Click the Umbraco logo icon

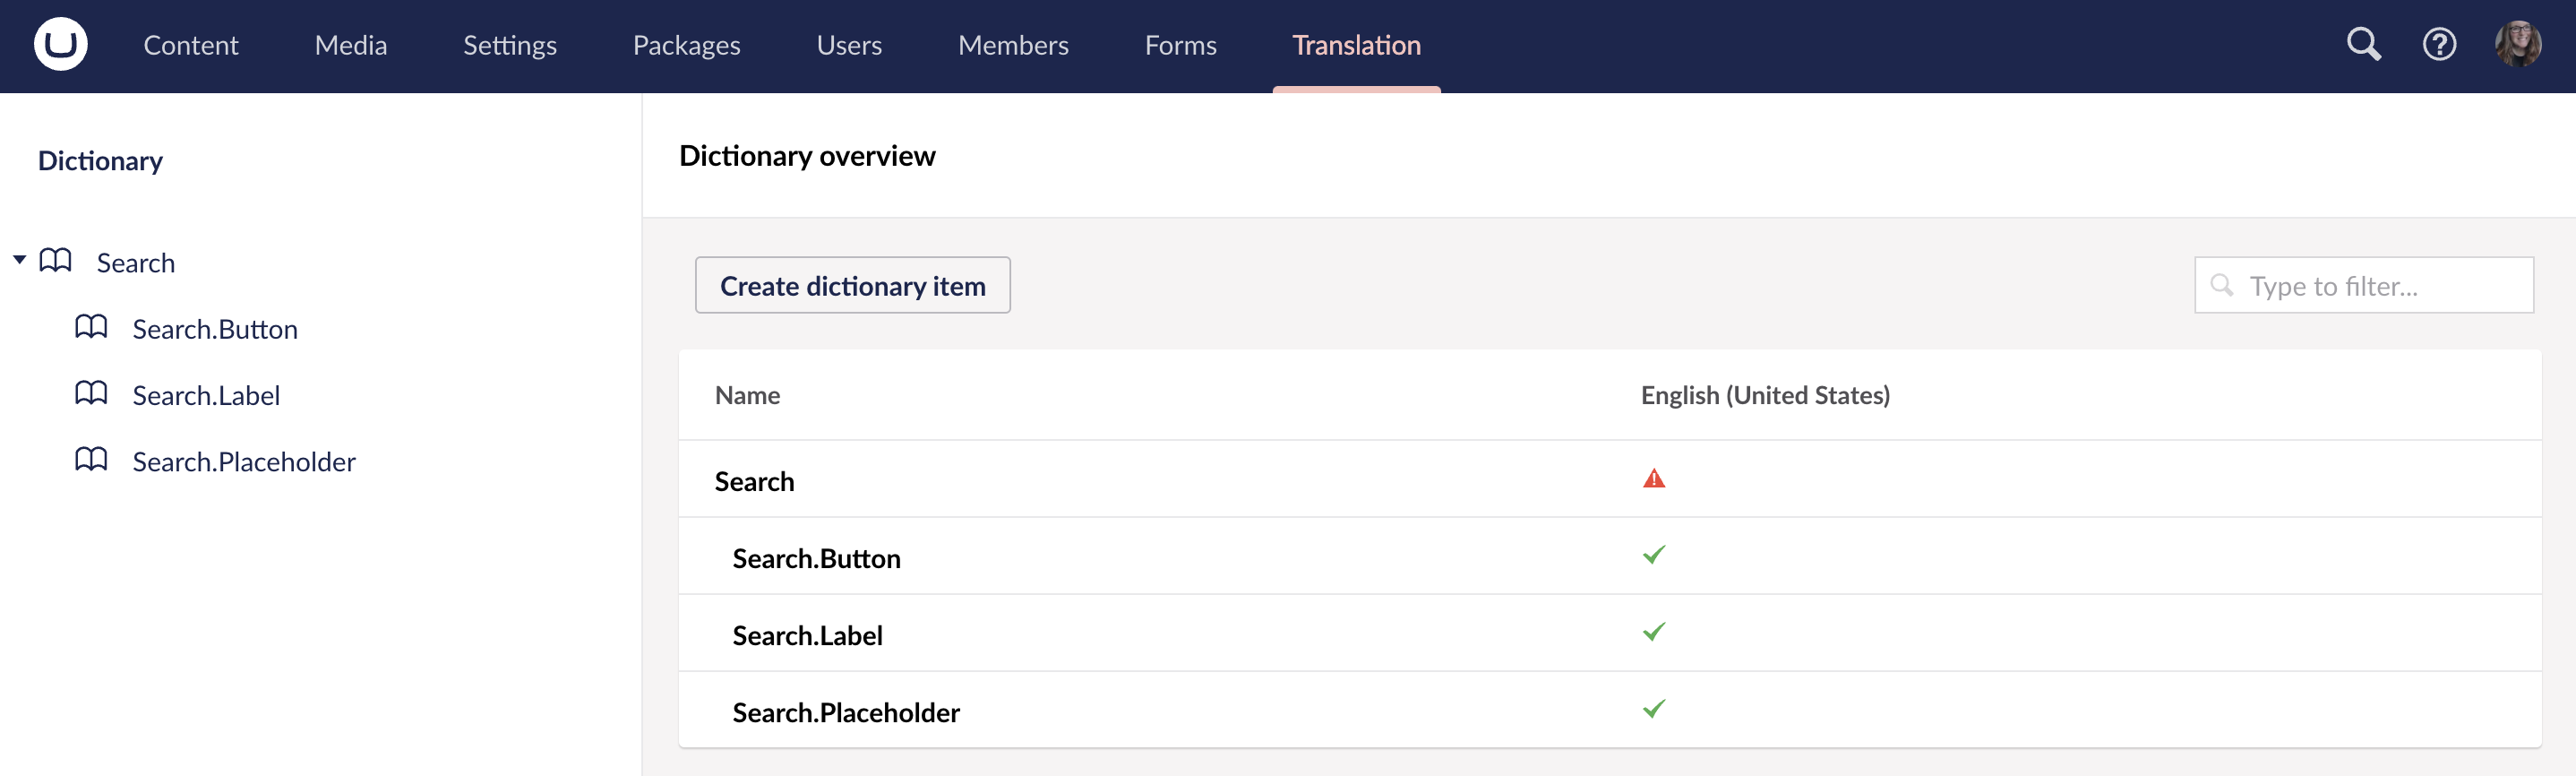click(60, 45)
